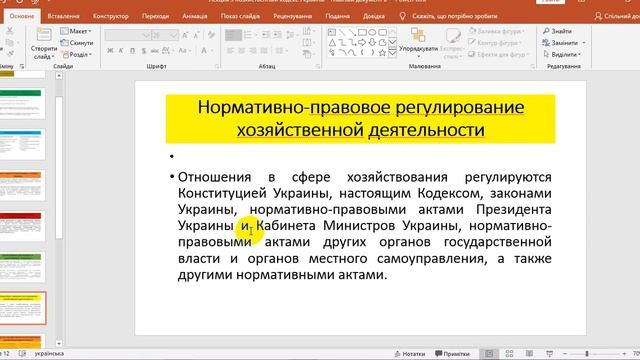Toggle italic К formatting
Screen dimensions: 640x360
121,51
